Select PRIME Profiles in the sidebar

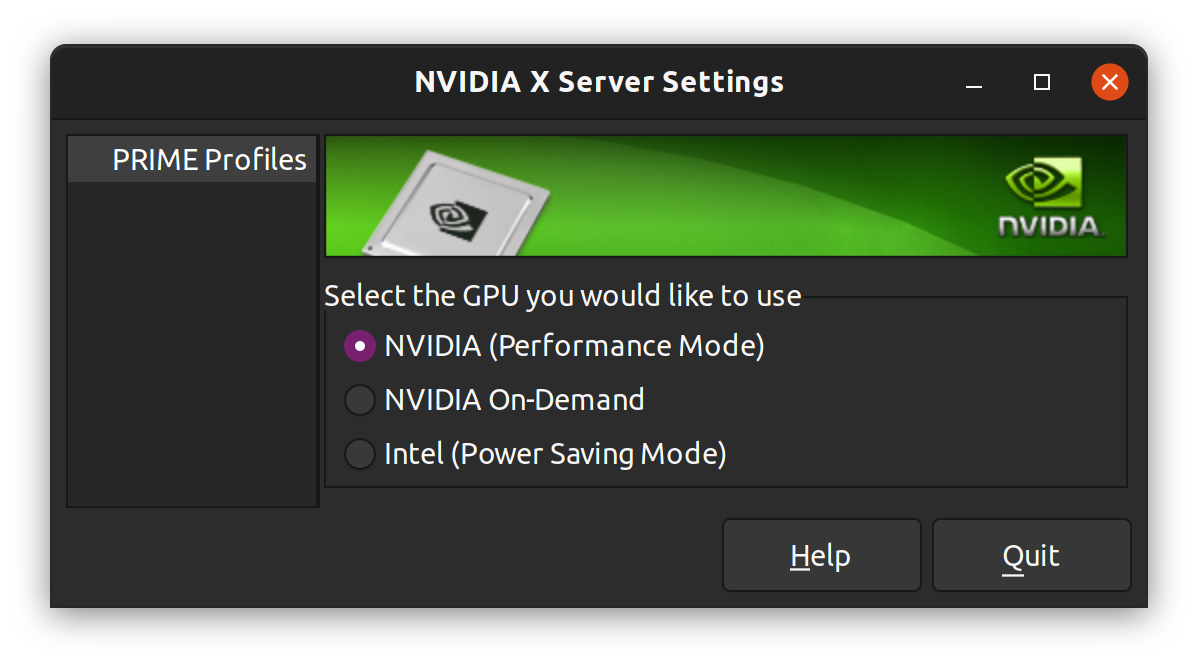click(208, 160)
